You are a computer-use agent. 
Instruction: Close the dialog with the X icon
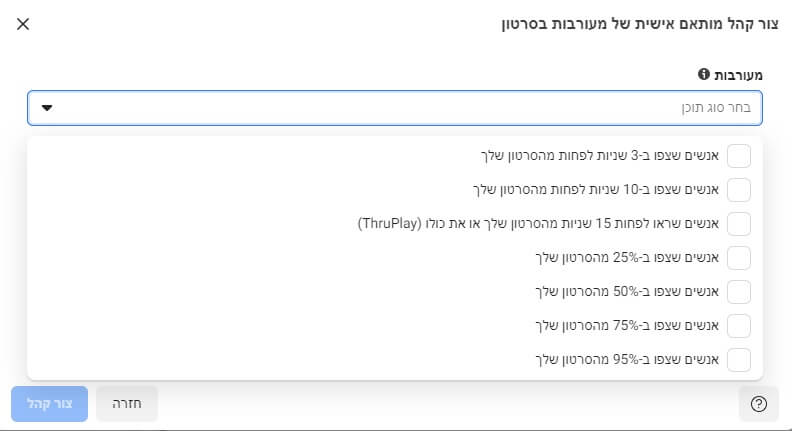(23, 24)
